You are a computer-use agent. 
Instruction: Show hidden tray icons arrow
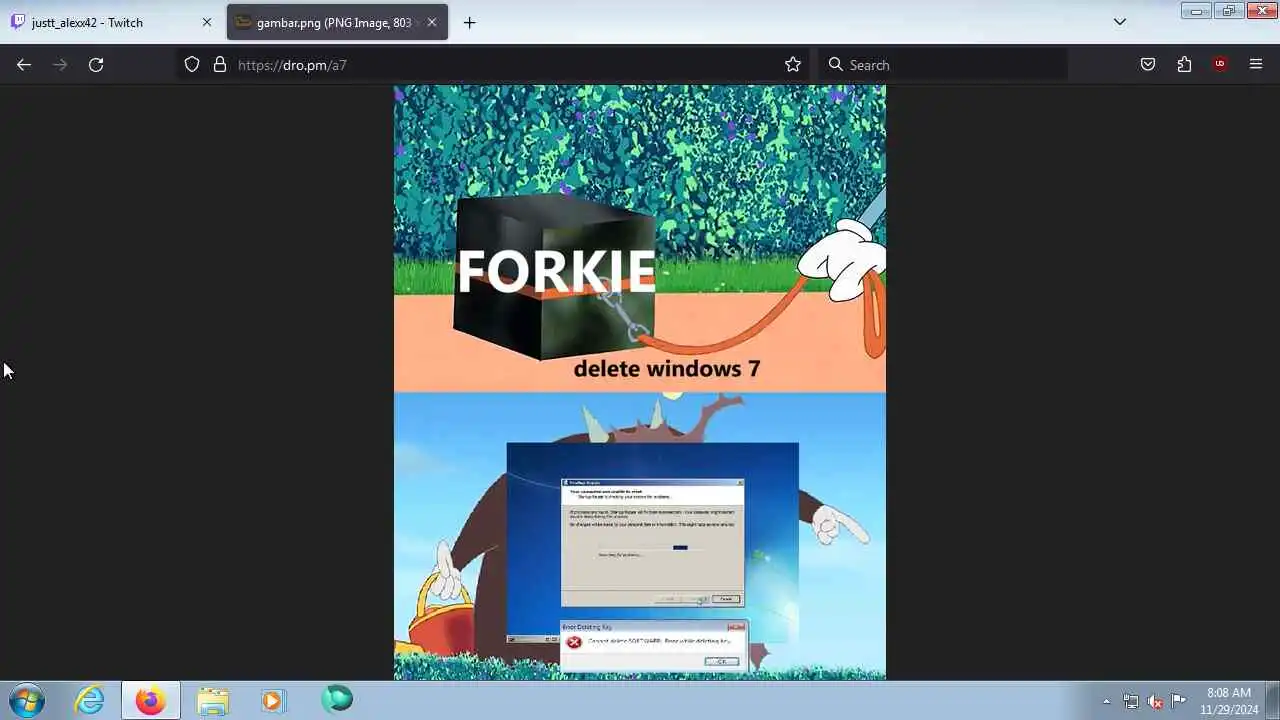[1106, 701]
